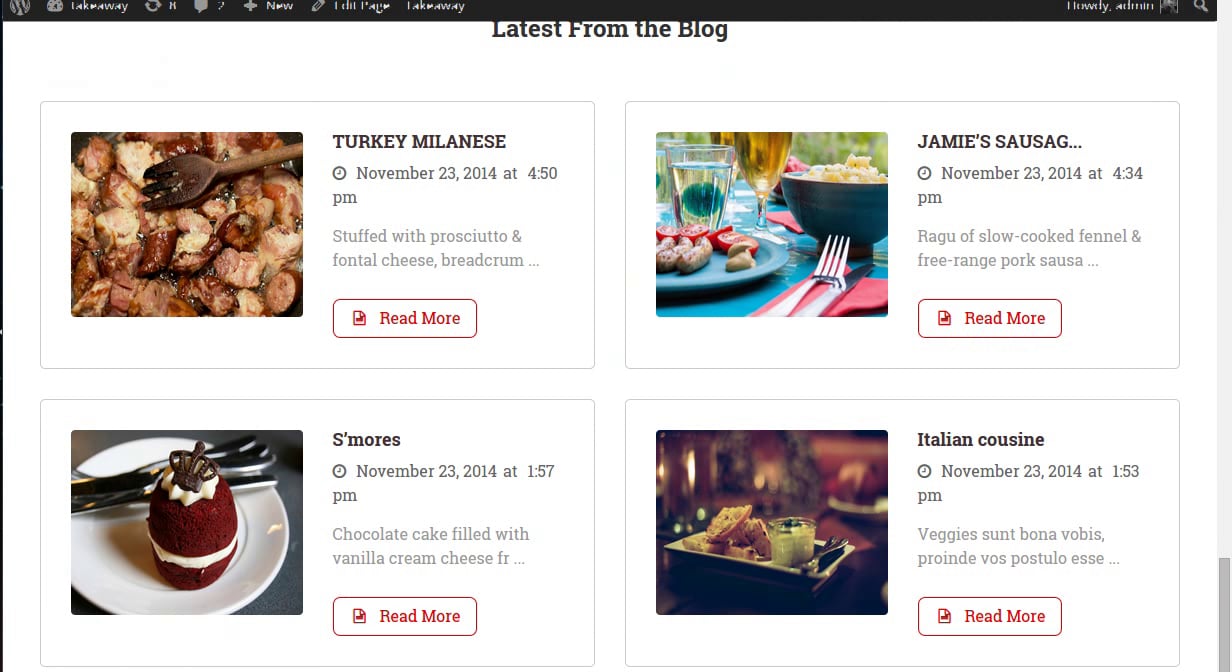Open the updates icon in admin bar

click(152, 6)
